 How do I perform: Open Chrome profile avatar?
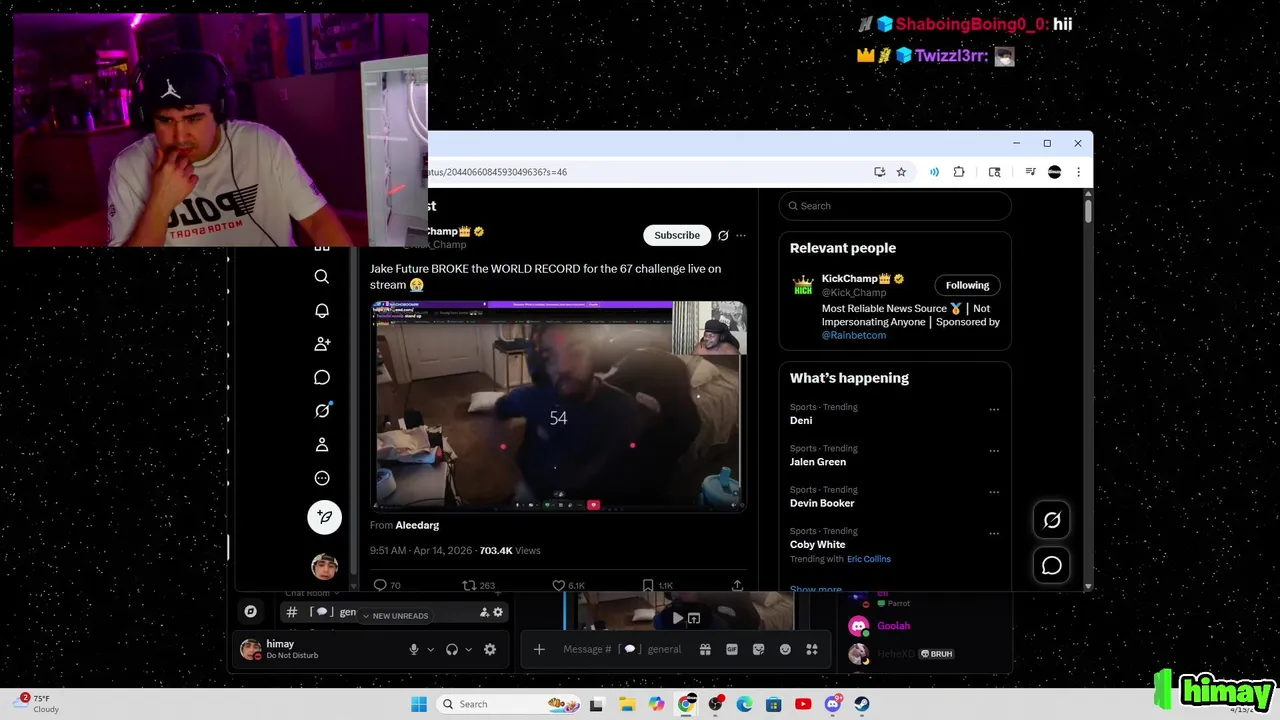pos(1054,172)
